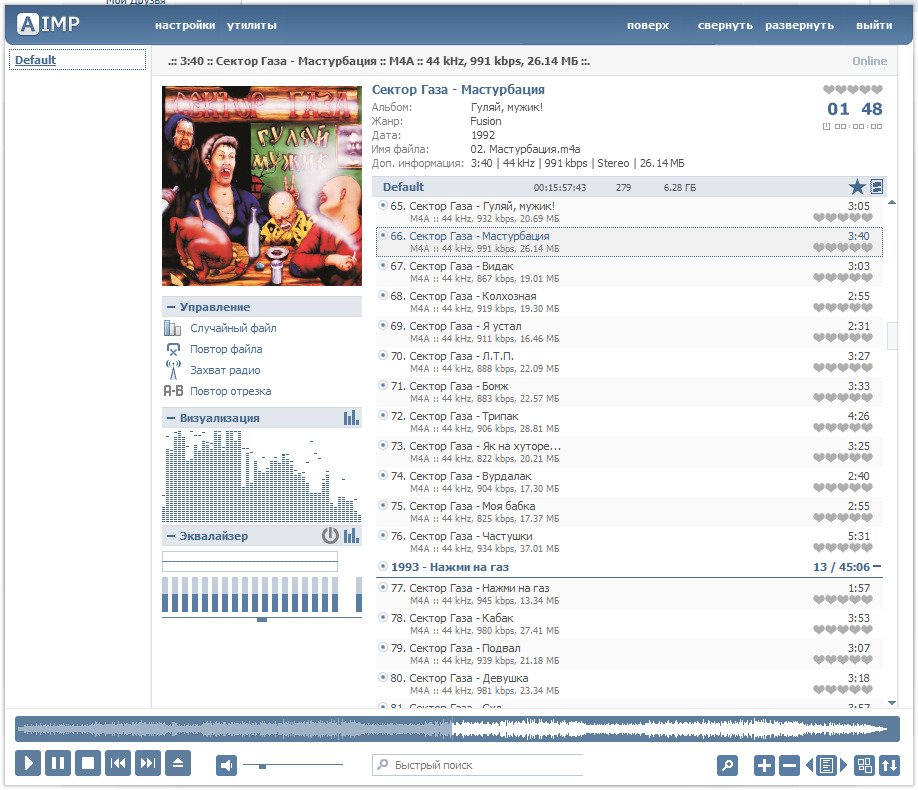Skip to the next track
This screenshot has width=918, height=790.
(x=148, y=764)
